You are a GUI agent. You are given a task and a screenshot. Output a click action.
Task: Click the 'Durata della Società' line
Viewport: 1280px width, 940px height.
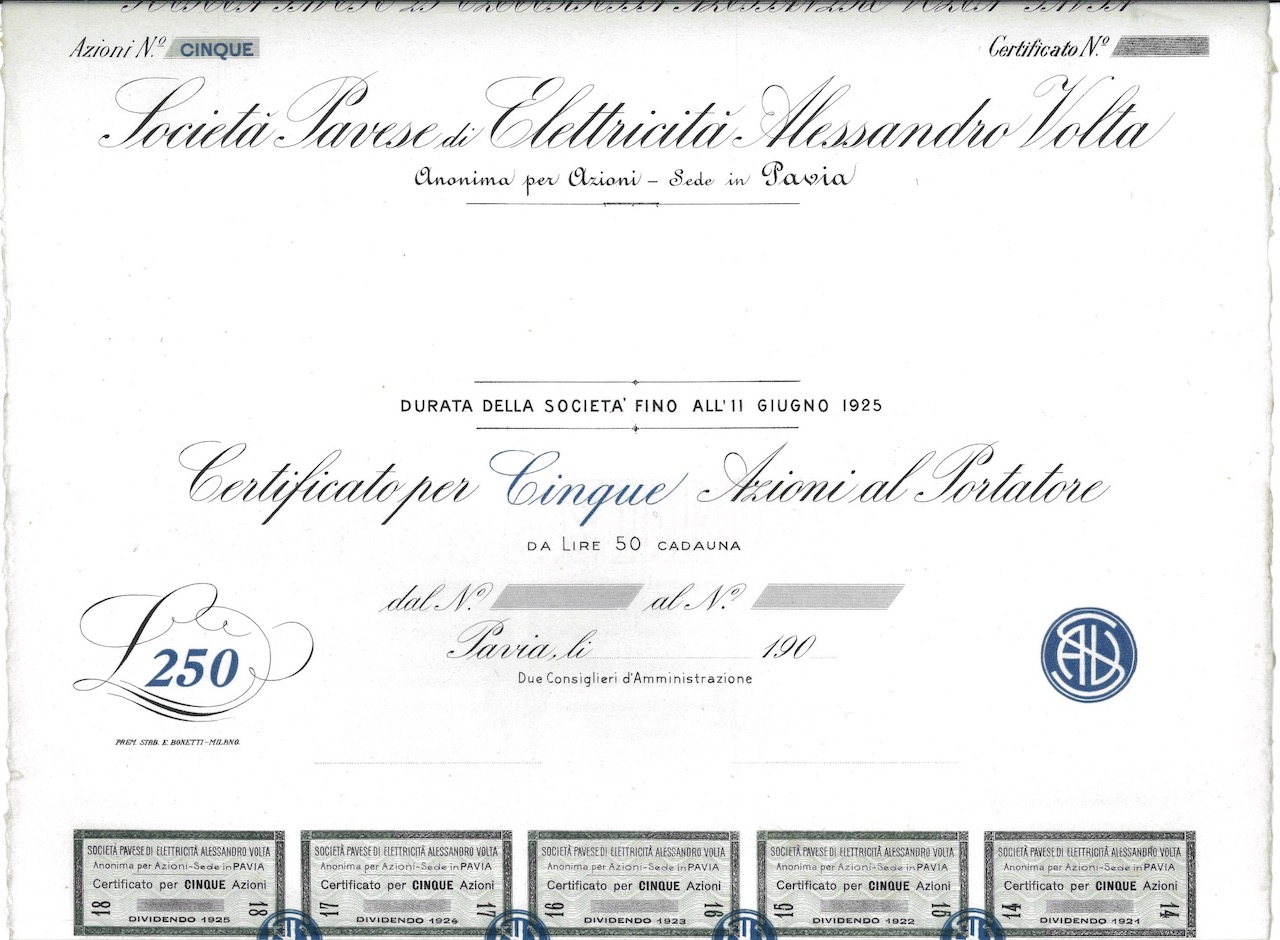pyautogui.click(x=640, y=406)
